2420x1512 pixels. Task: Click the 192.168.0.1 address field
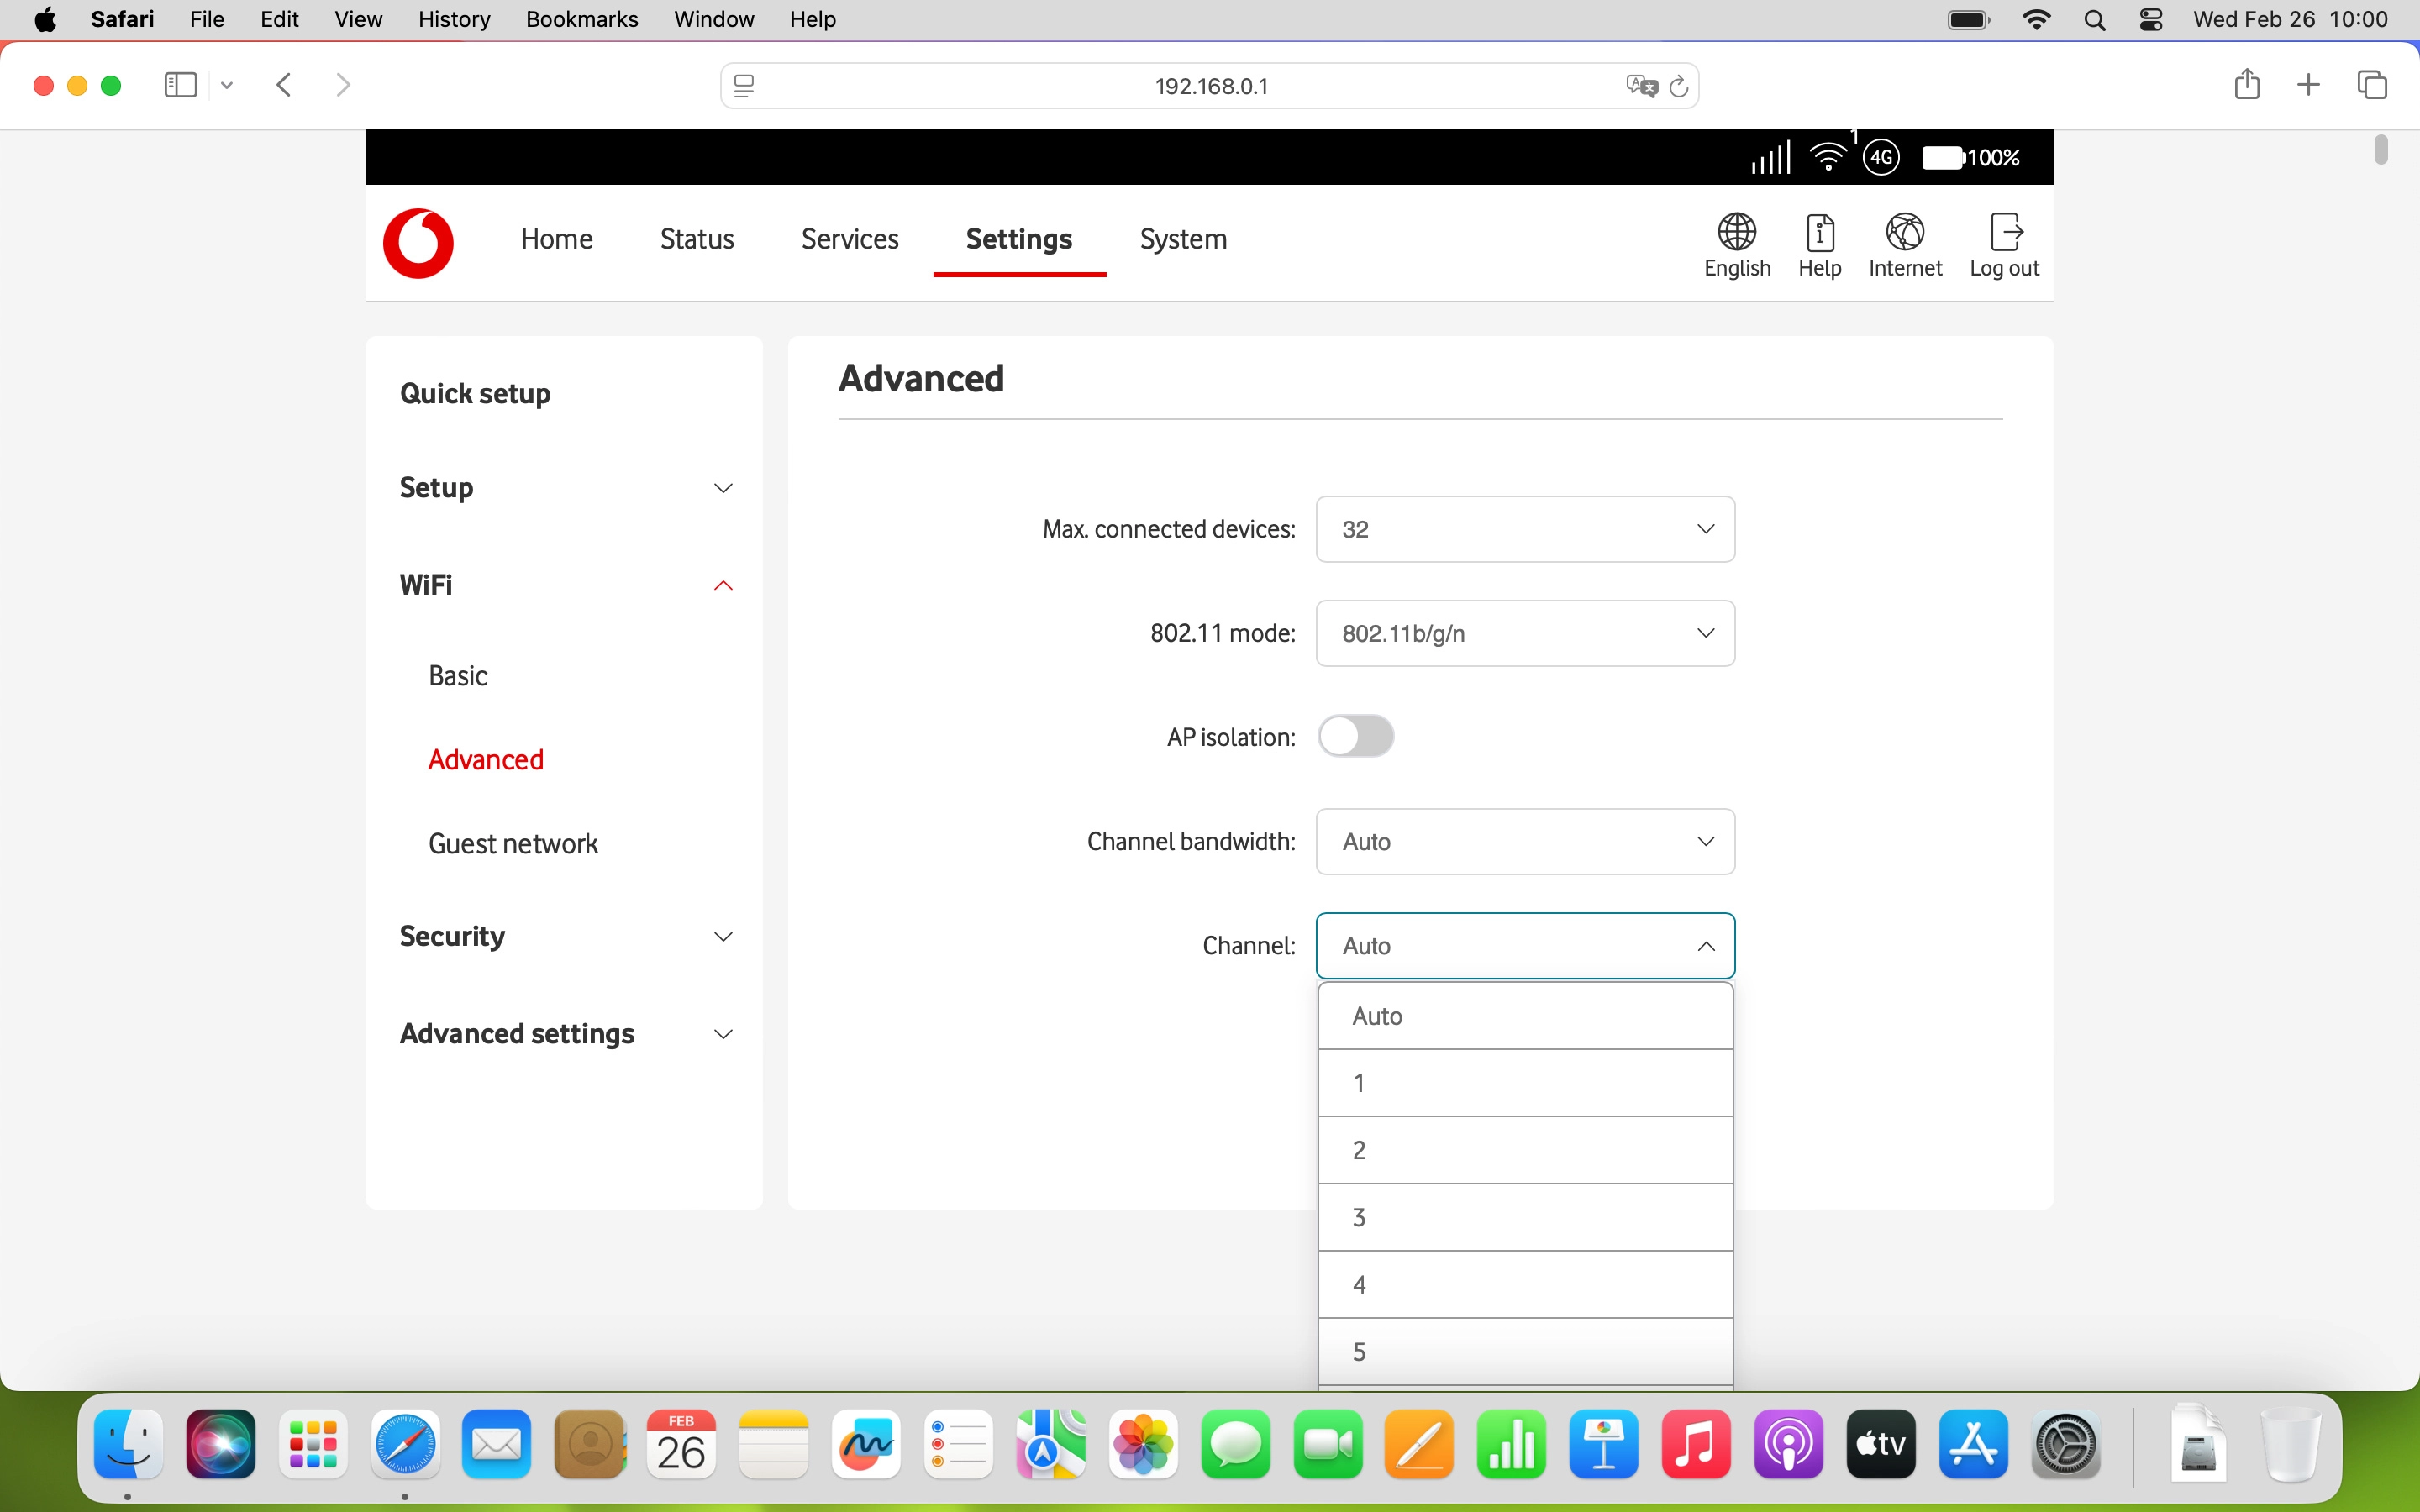[x=1210, y=86]
